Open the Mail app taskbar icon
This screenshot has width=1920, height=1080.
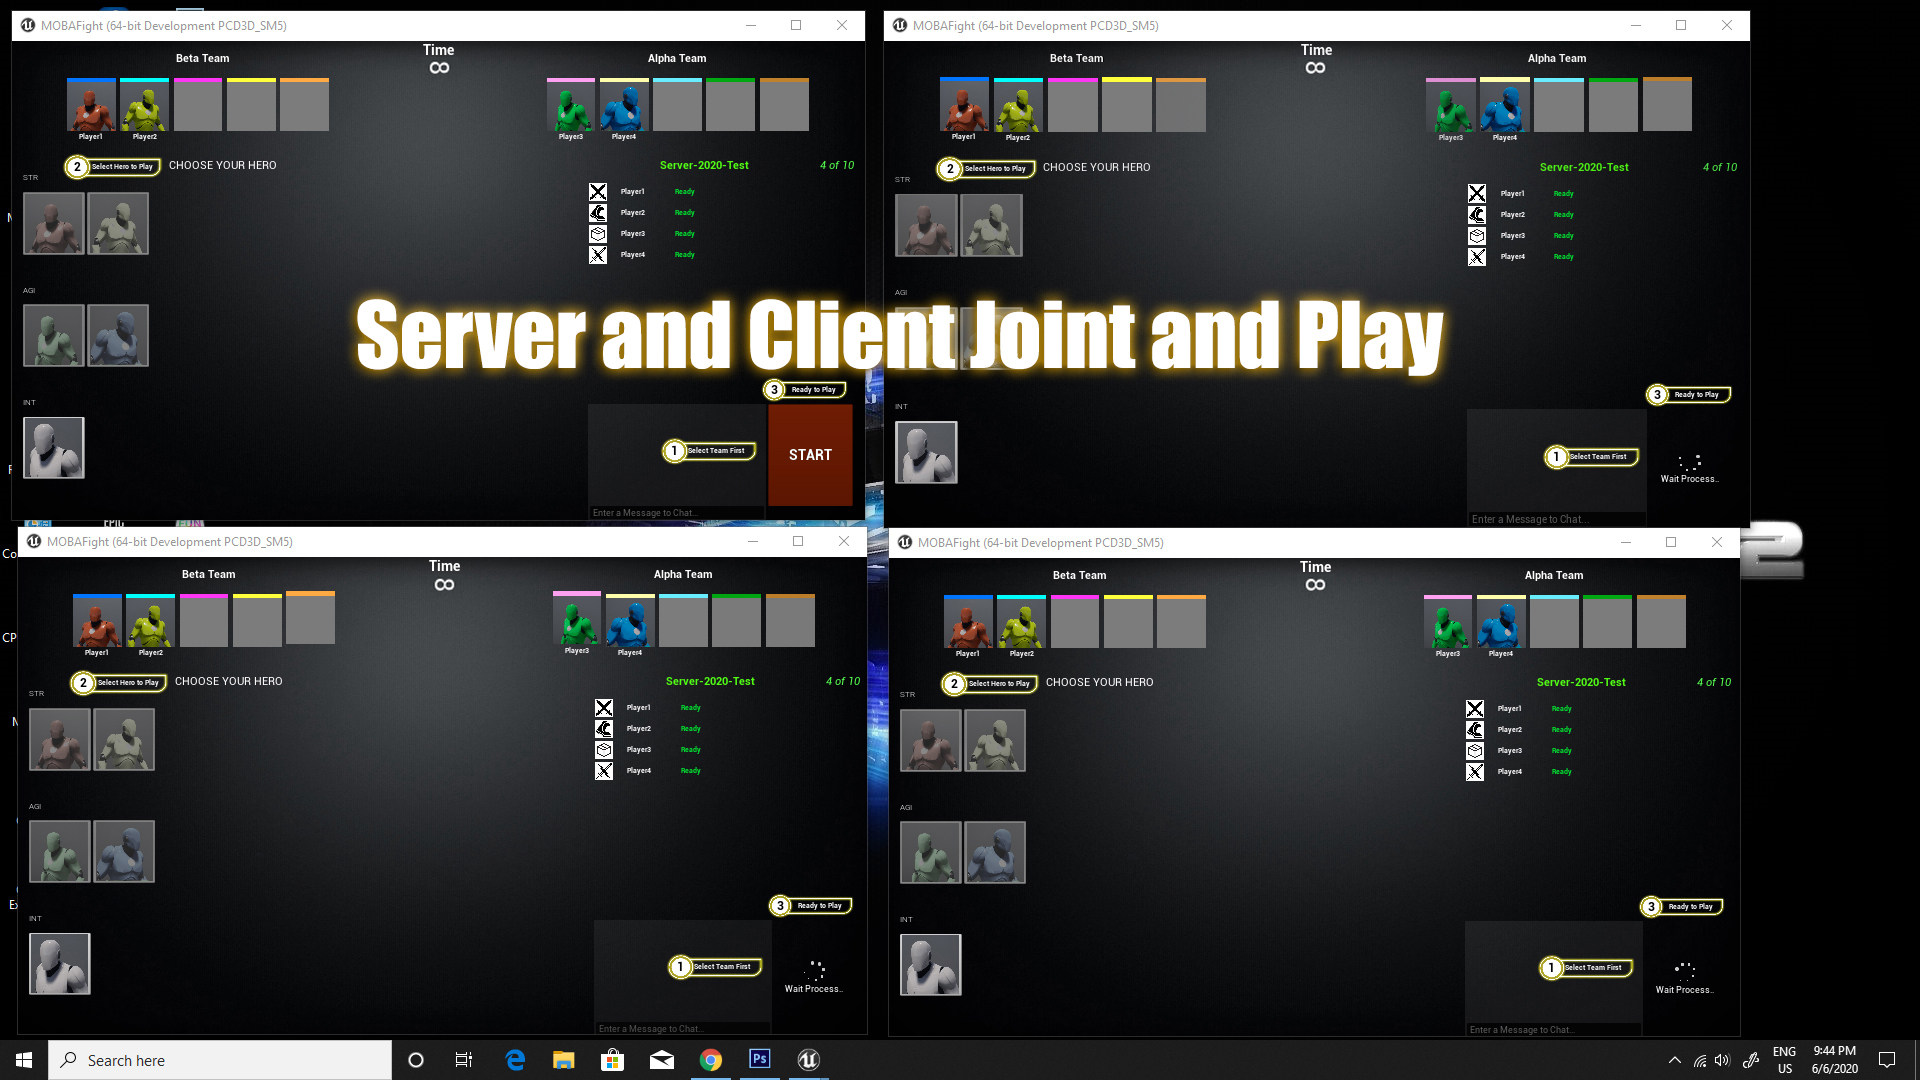[x=662, y=1059]
